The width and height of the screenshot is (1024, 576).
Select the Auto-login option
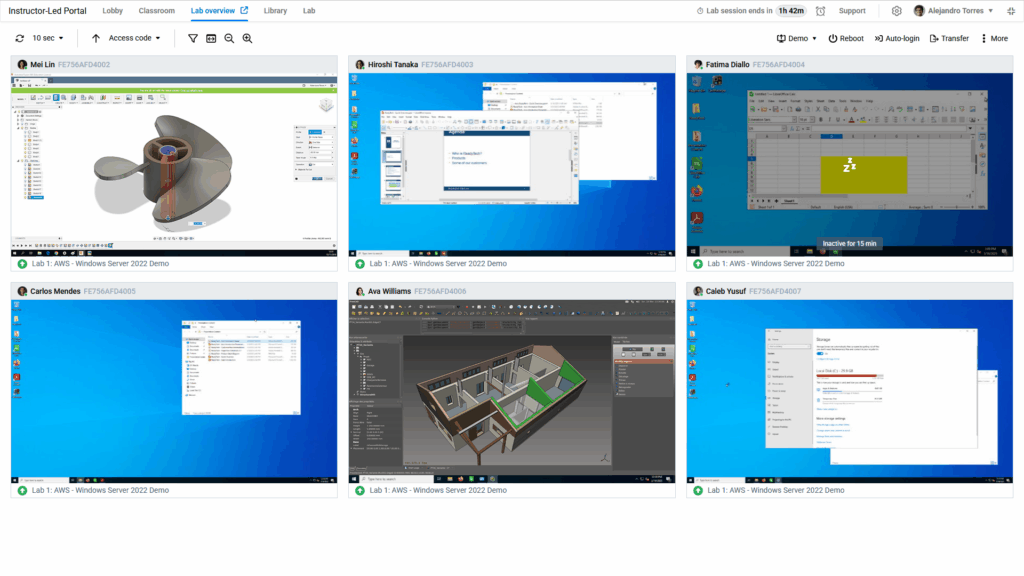tap(899, 38)
